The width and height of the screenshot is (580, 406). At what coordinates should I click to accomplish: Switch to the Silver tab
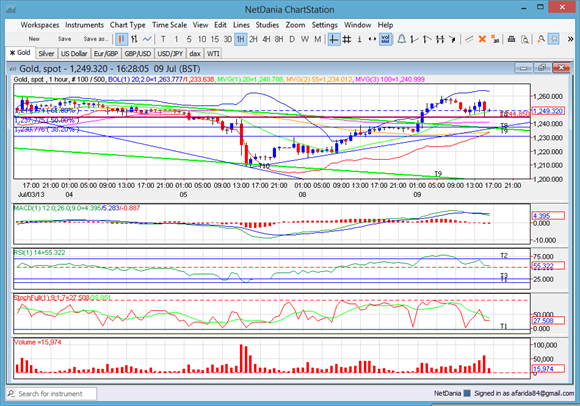pyautogui.click(x=46, y=54)
